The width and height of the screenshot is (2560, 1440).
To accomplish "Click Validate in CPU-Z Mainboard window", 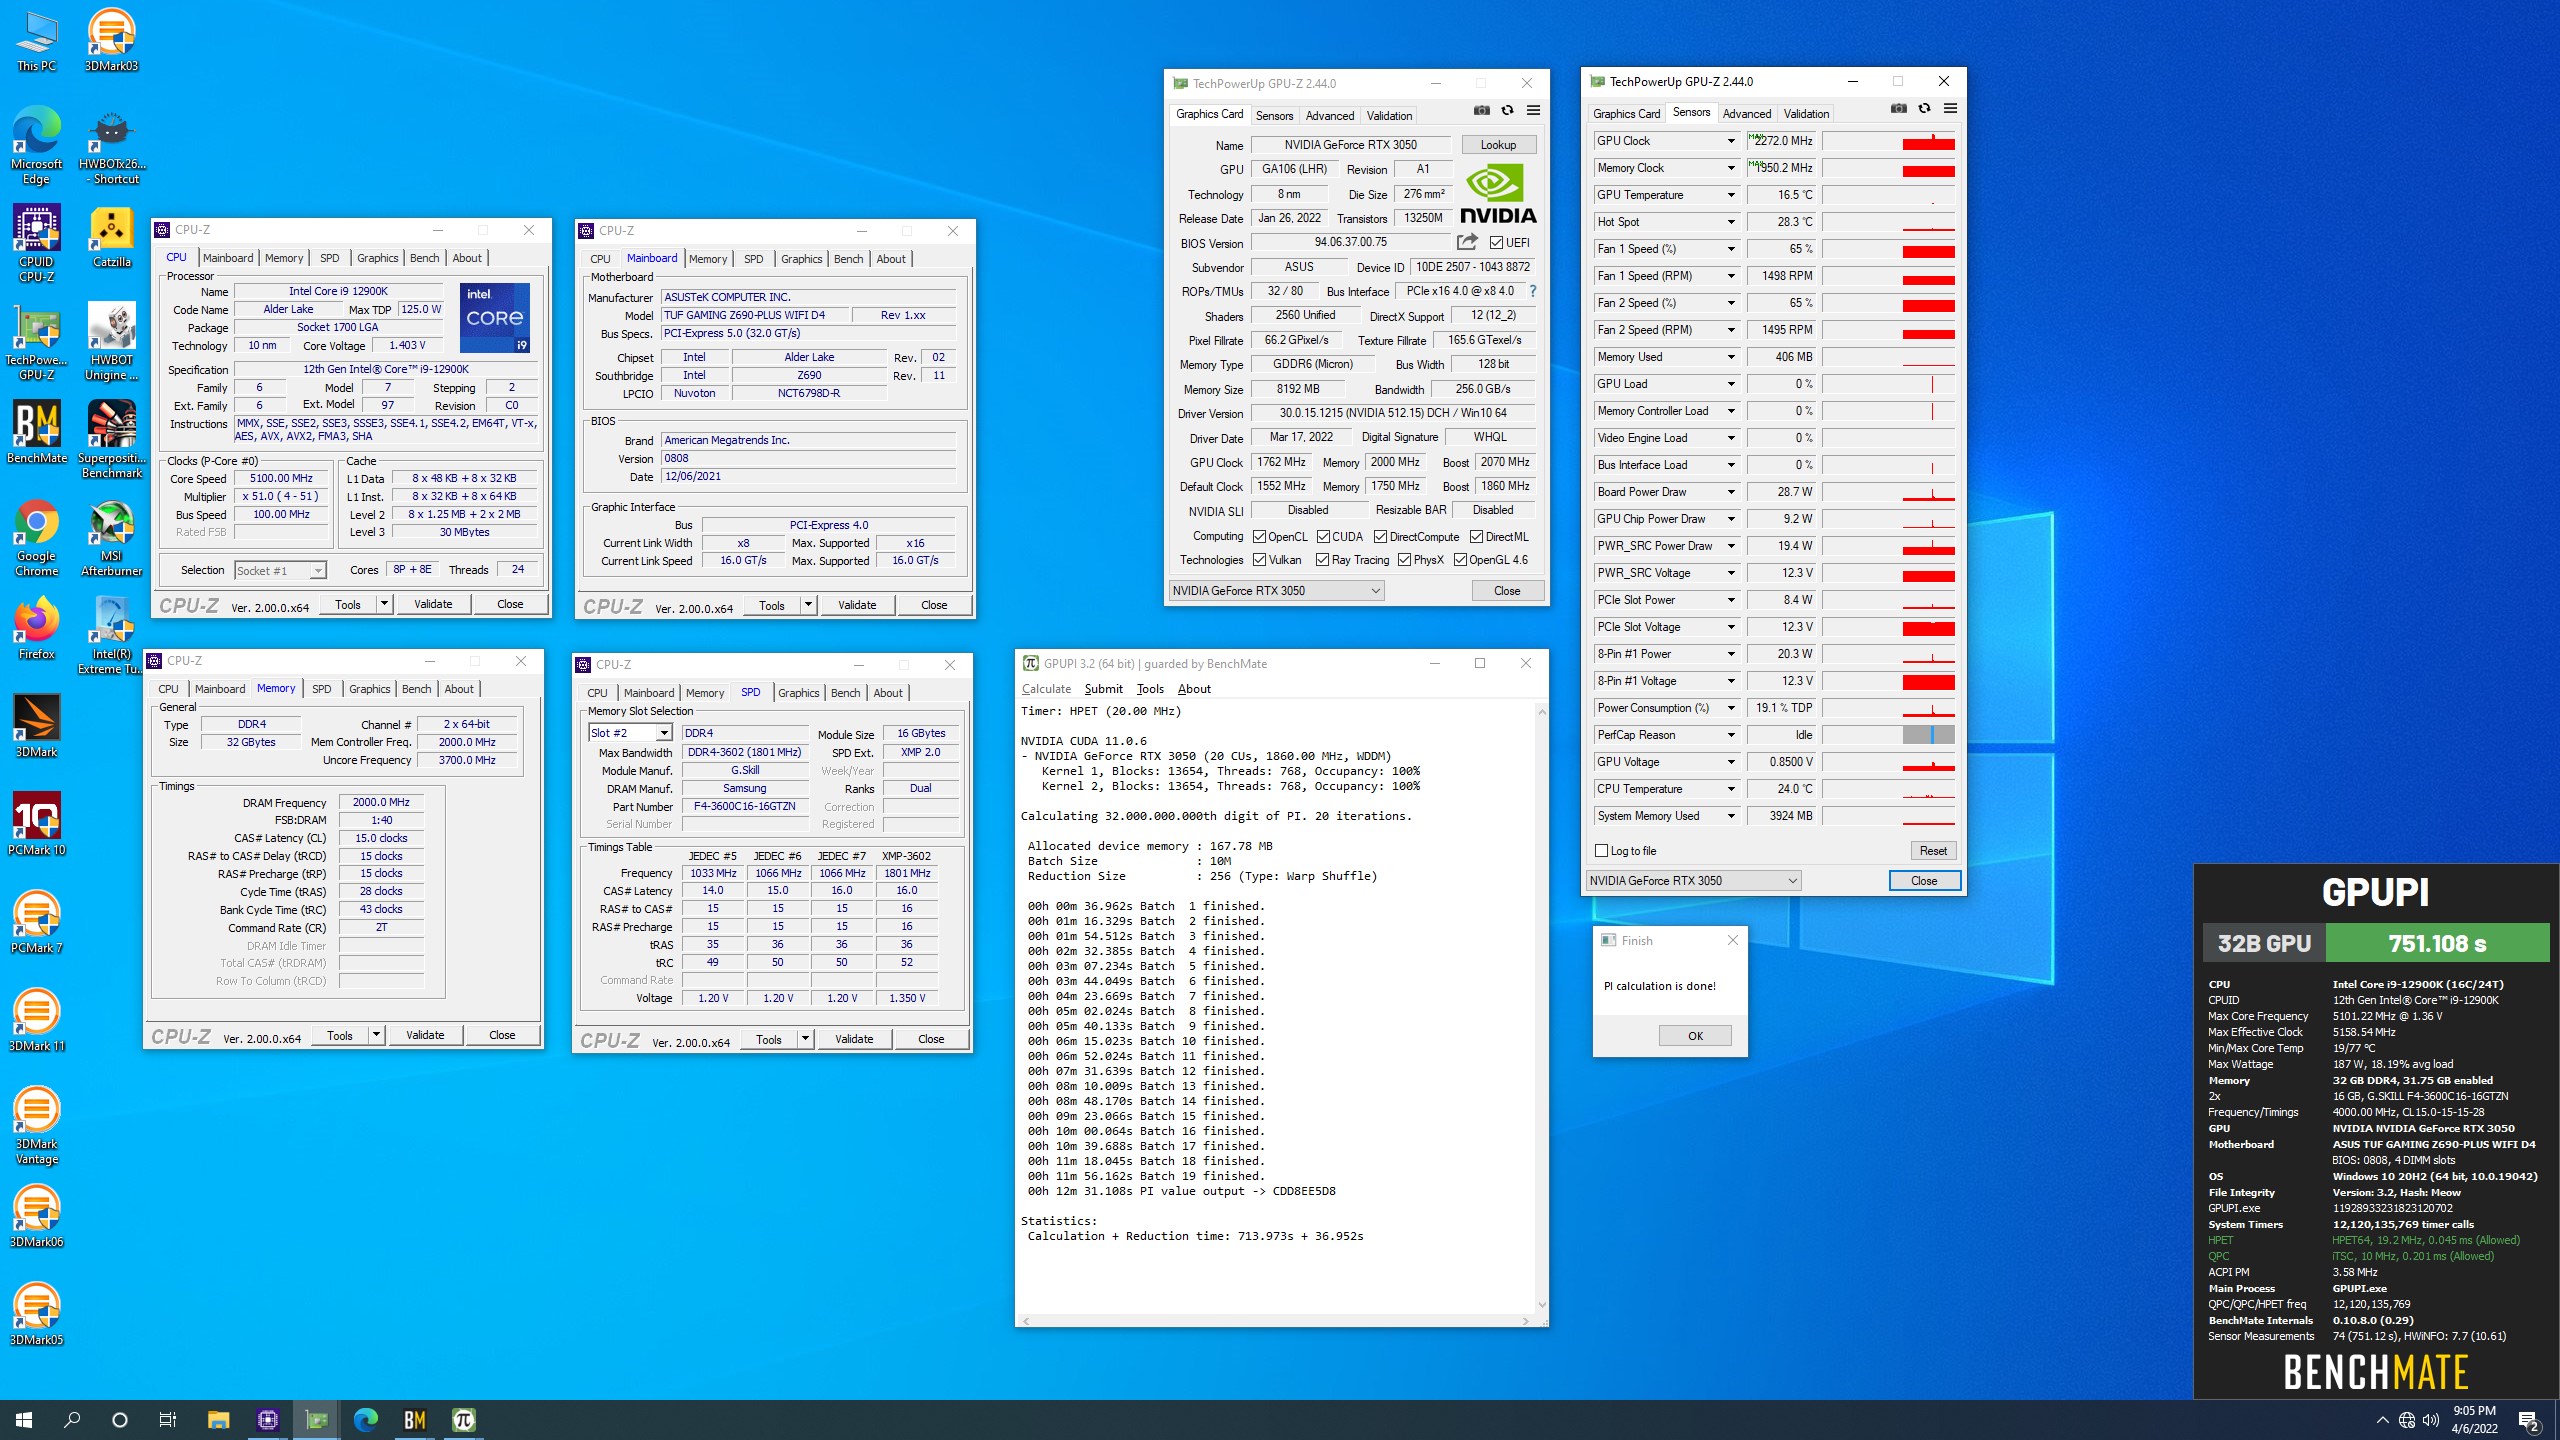I will click(x=857, y=605).
